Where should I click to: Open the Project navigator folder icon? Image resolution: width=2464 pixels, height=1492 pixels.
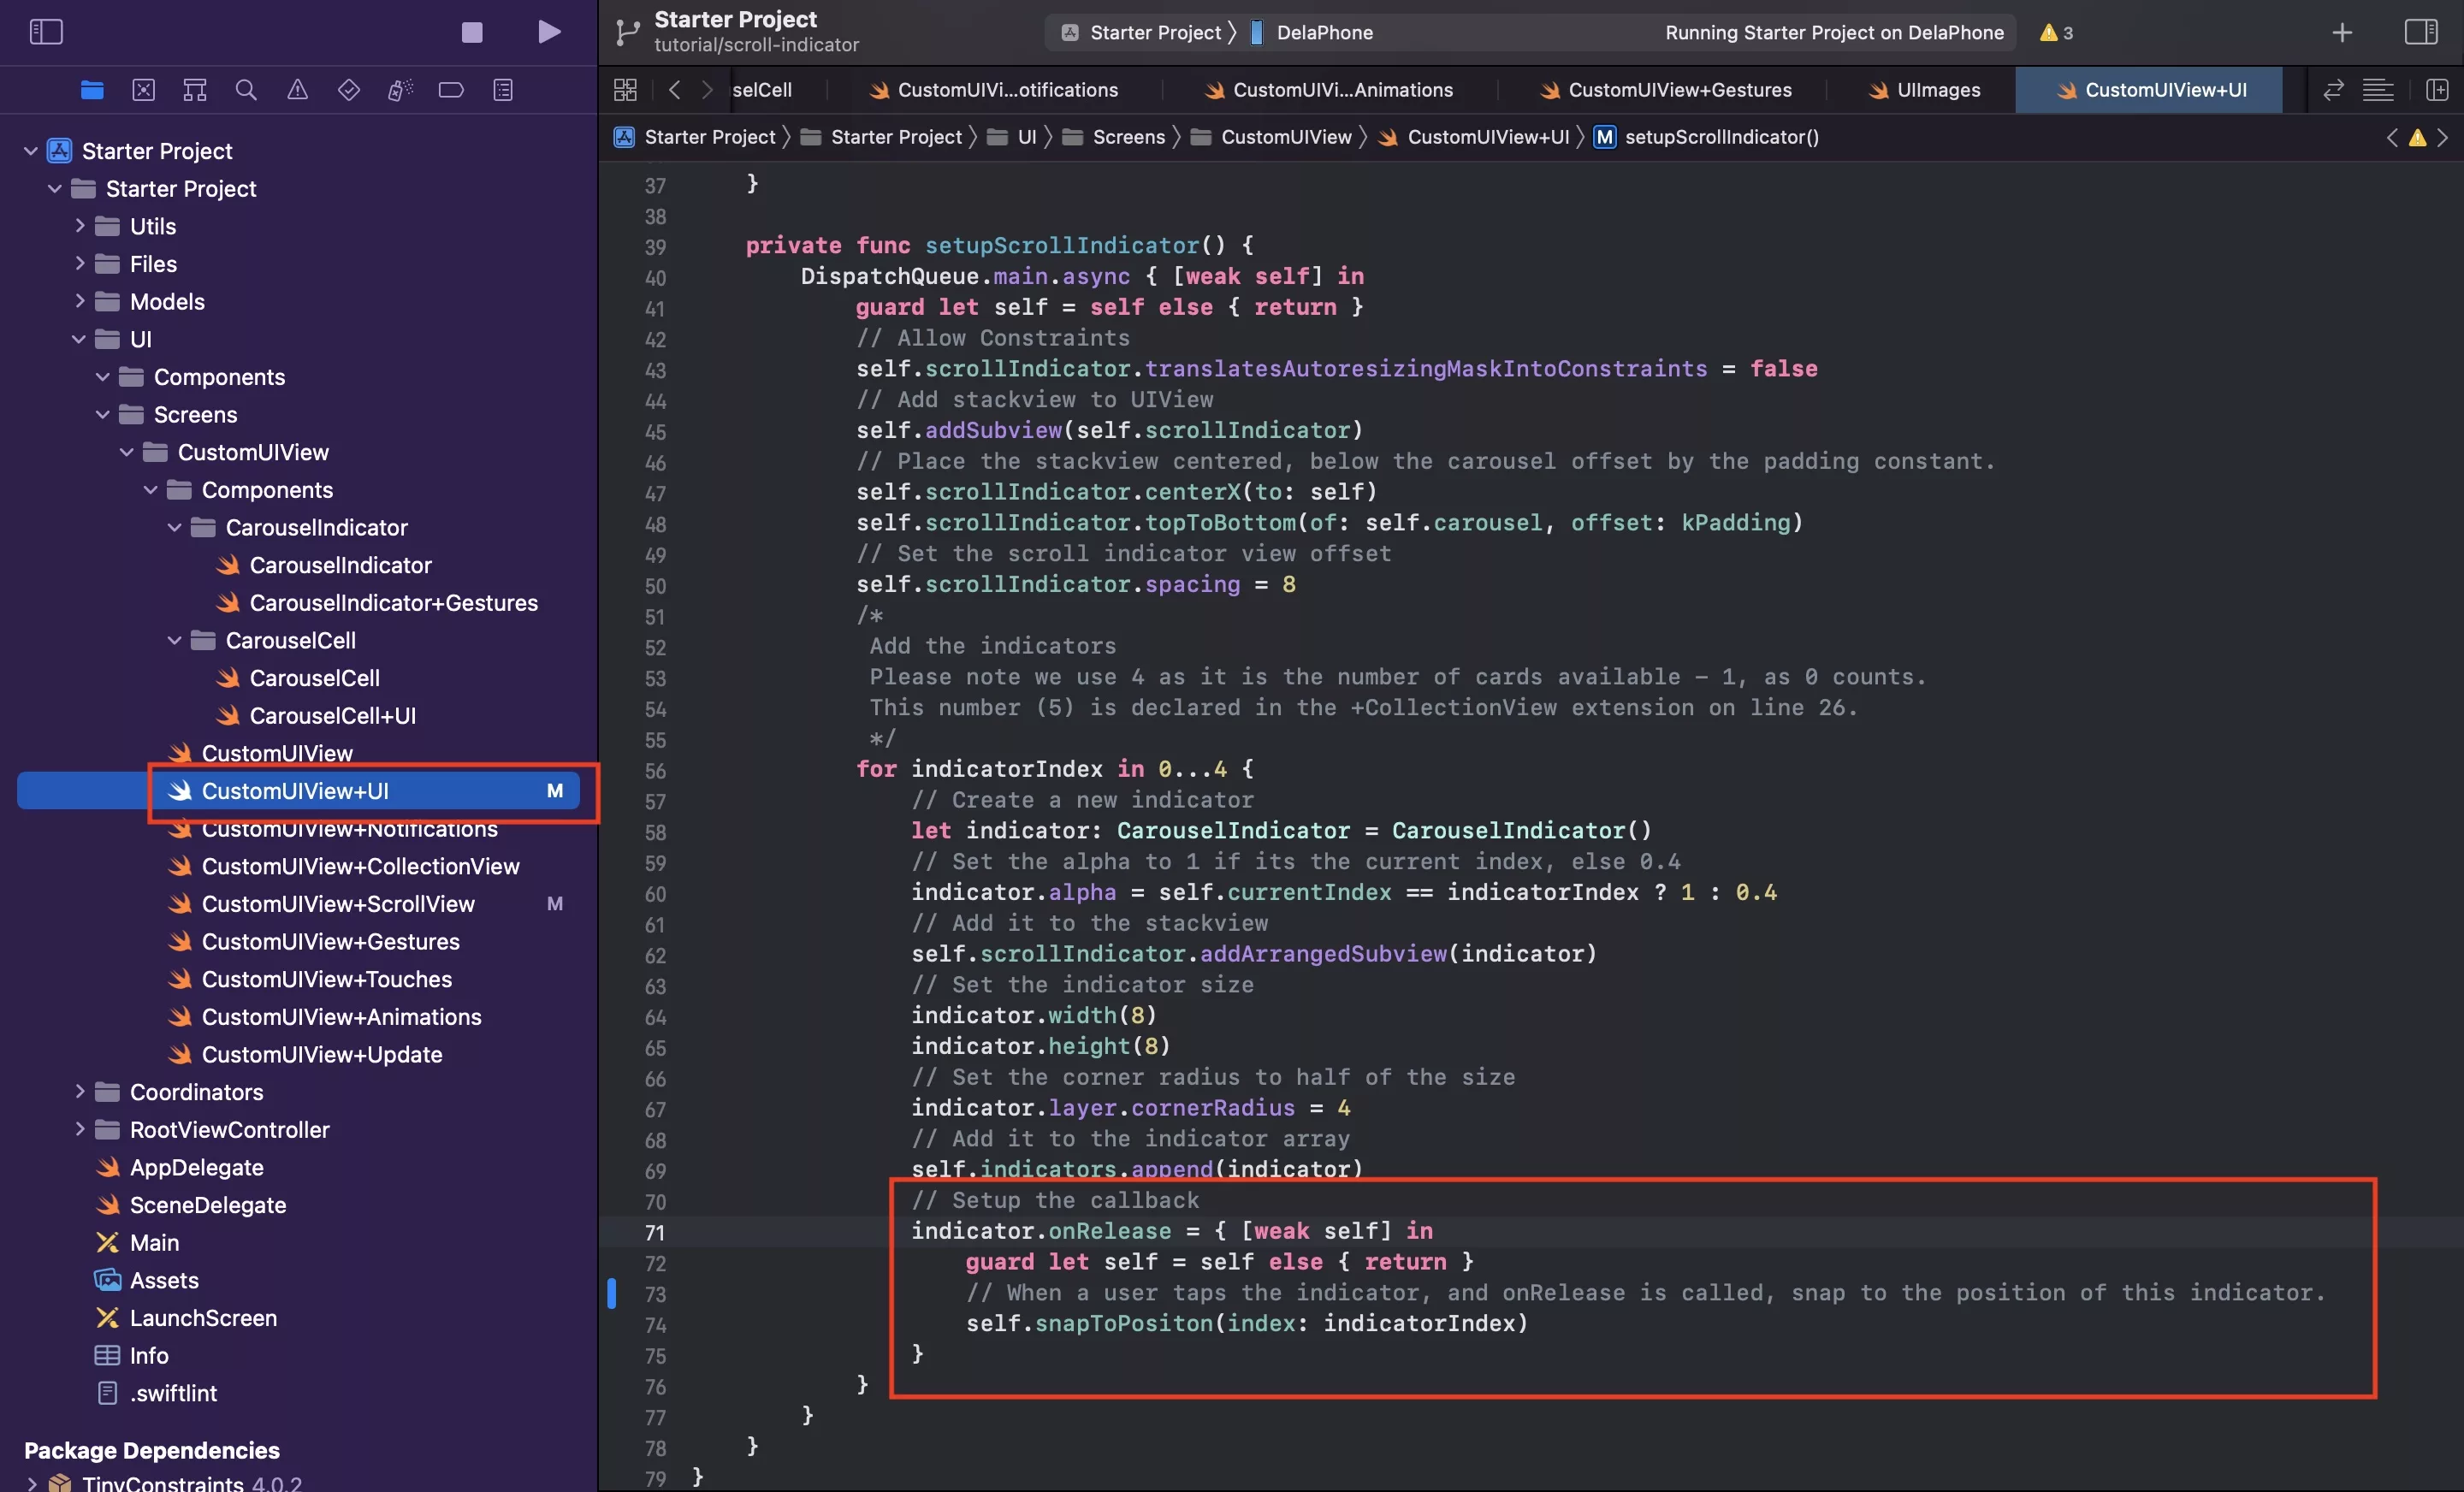pyautogui.click(x=92, y=90)
